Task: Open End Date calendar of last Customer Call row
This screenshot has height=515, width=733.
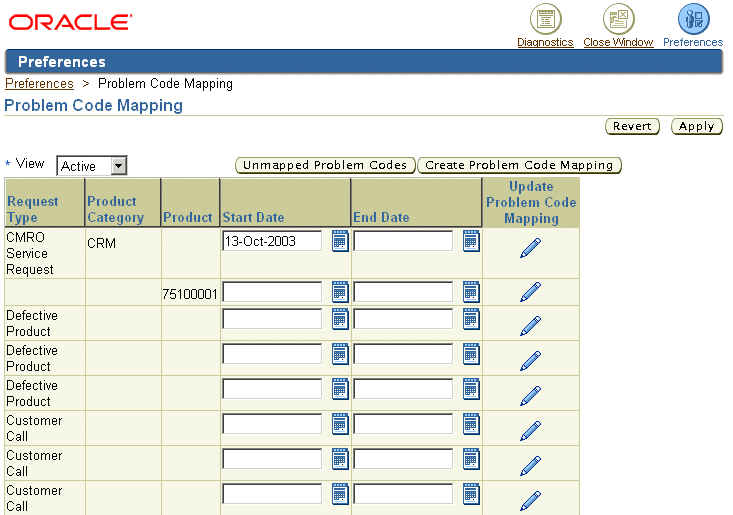Action: tap(471, 494)
